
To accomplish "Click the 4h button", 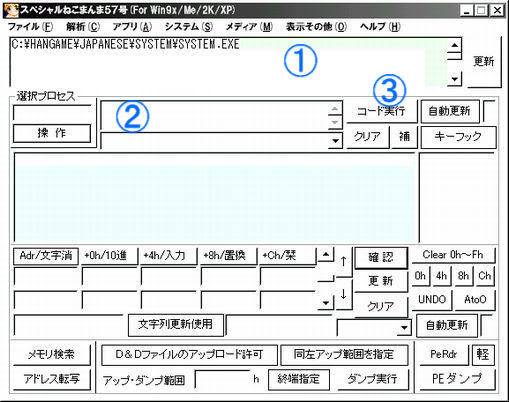I will tap(442, 276).
